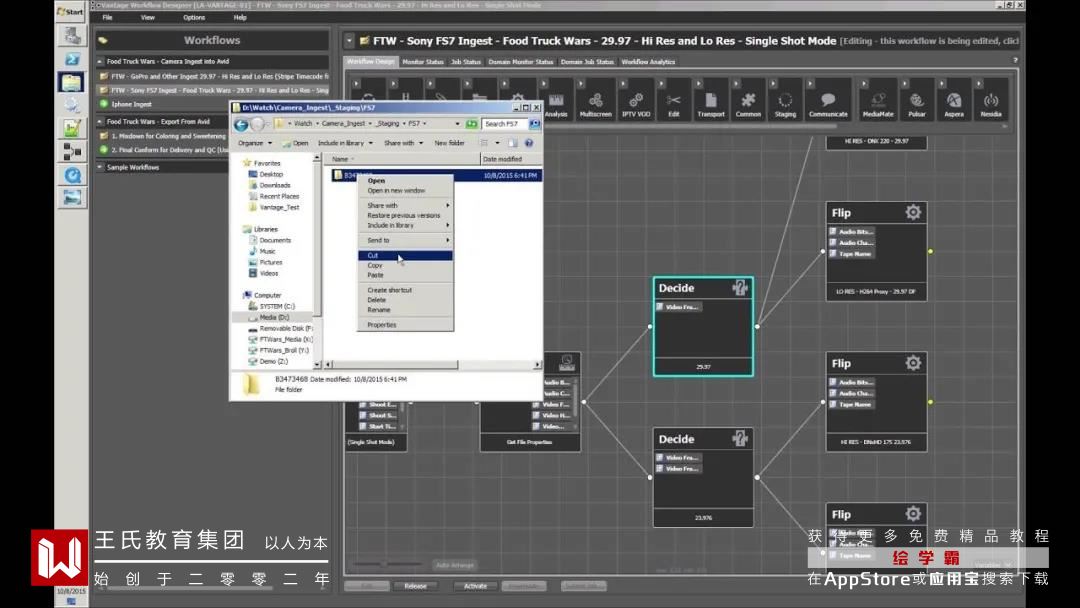The height and width of the screenshot is (608, 1080).
Task: Open Server Manager taskbar icon
Action: coord(72,35)
